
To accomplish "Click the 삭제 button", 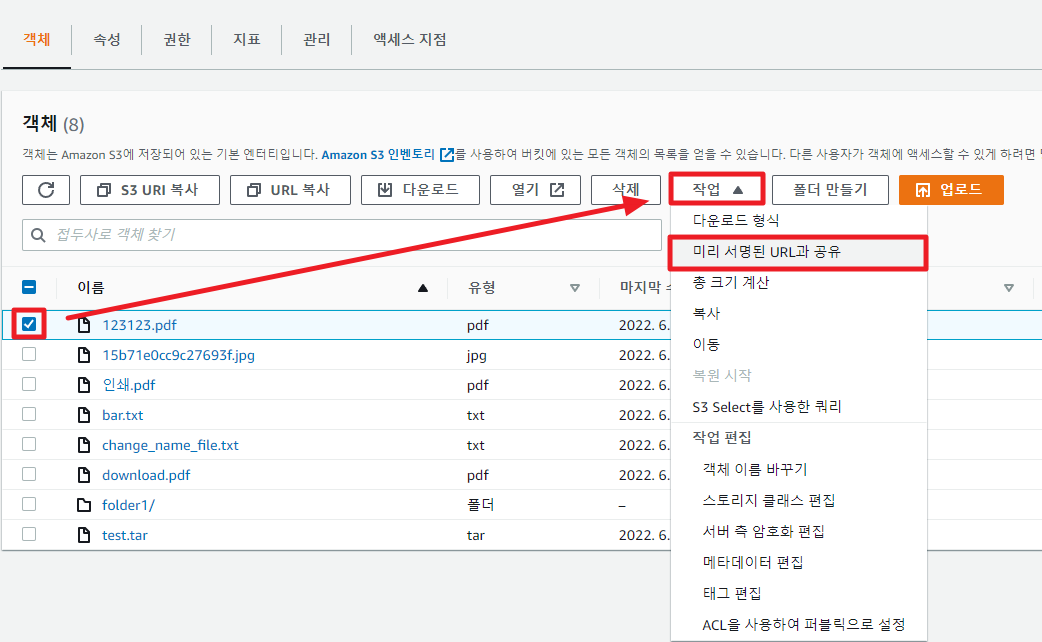I will click(x=625, y=190).
